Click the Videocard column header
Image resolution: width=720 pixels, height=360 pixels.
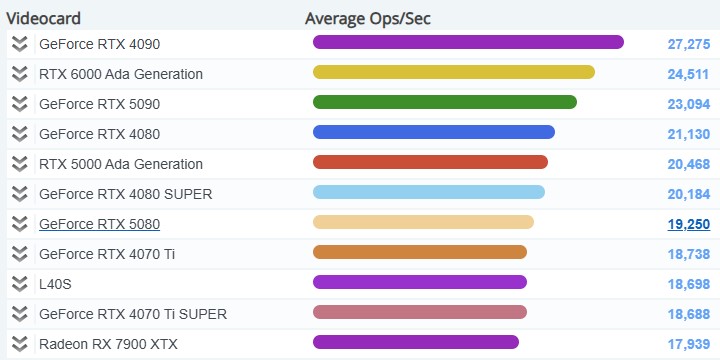coord(44,18)
